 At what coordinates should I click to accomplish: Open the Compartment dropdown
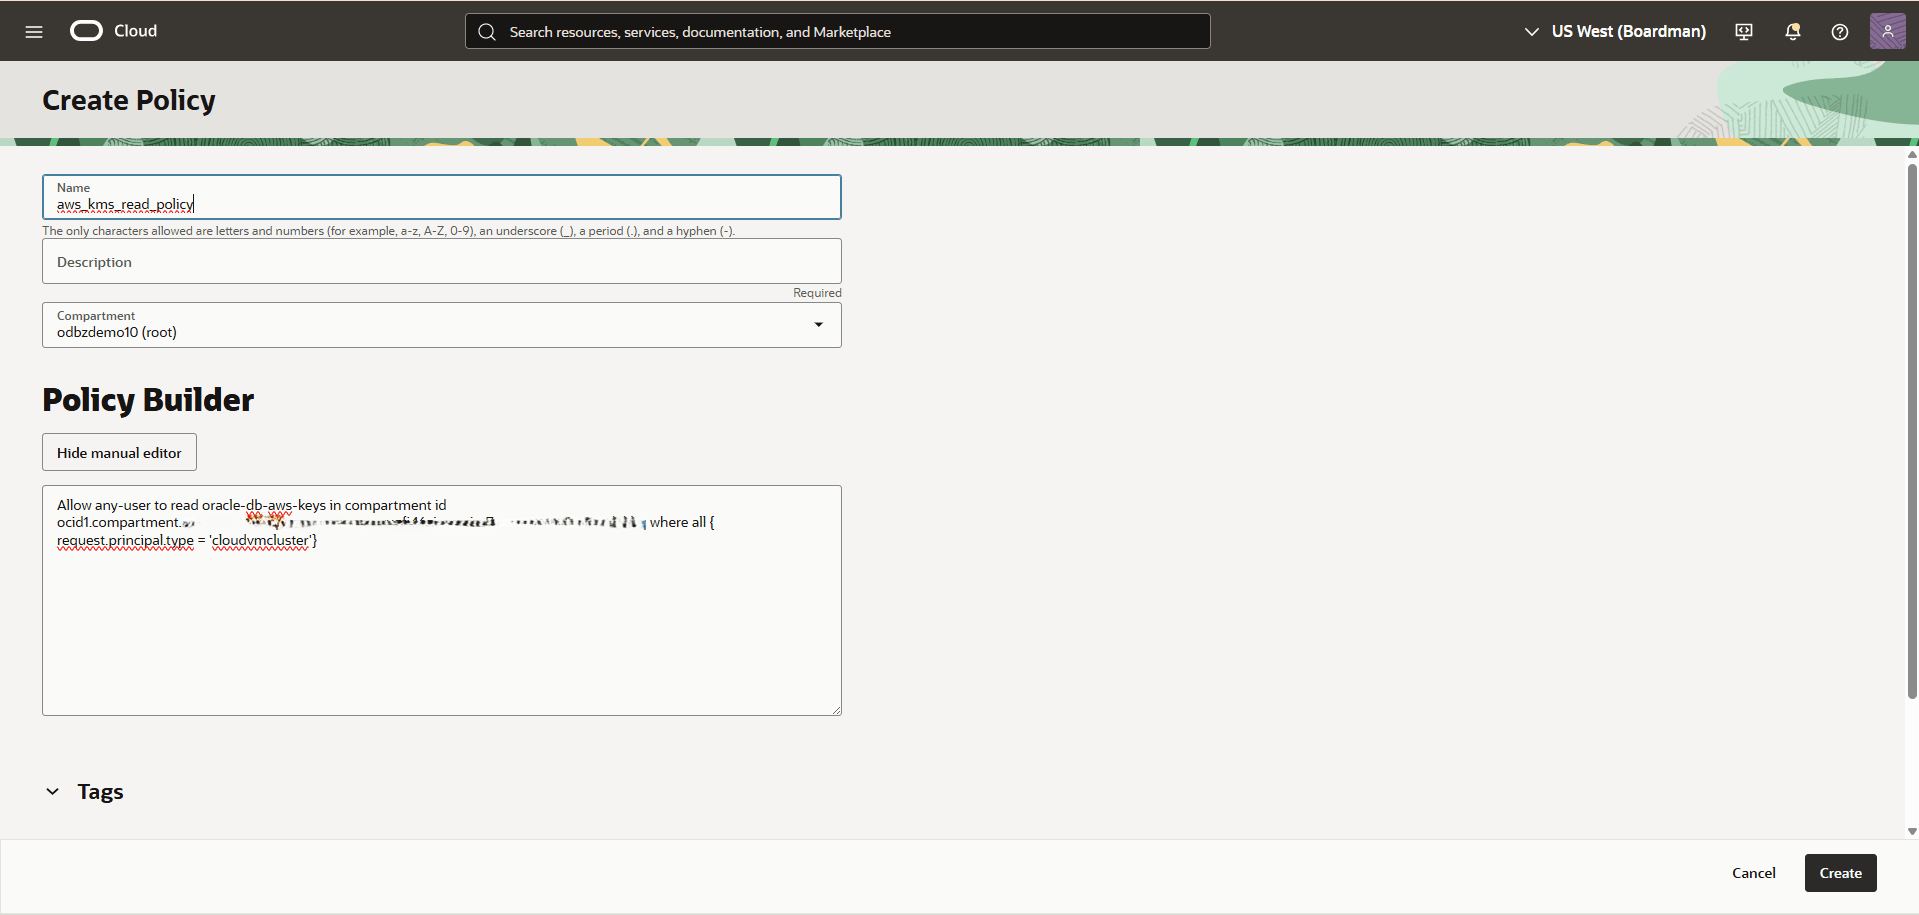tap(818, 324)
